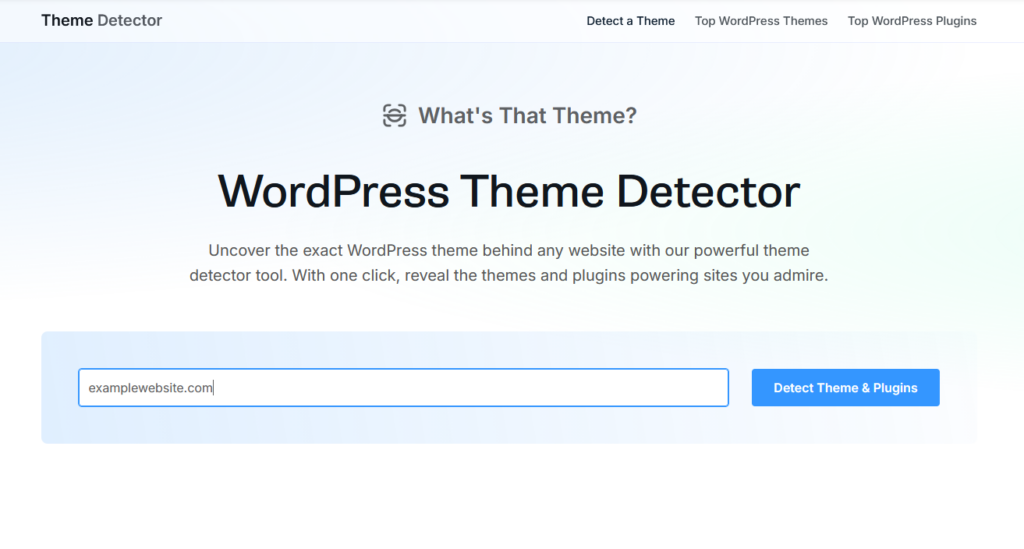Click the "What's That Theme?" text
Screen dimensions: 1024x549
pos(527,116)
